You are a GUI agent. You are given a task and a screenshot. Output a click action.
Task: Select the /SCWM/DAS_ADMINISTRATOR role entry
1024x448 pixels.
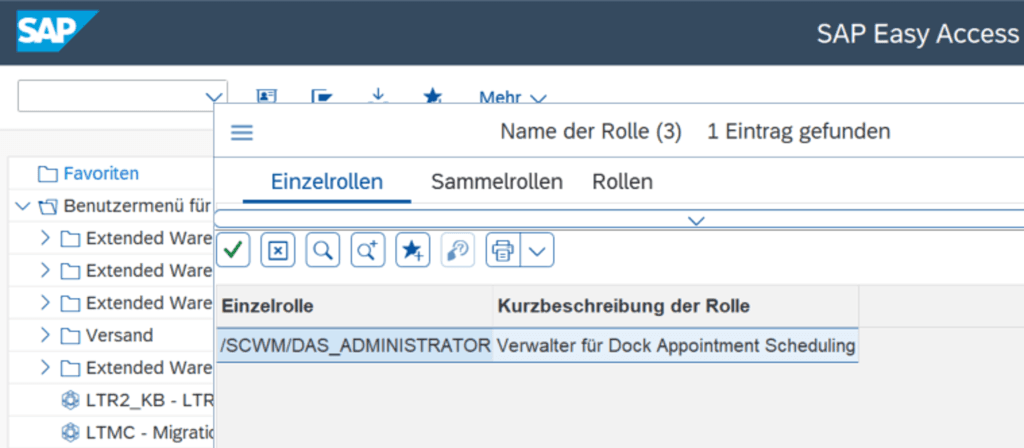click(355, 346)
